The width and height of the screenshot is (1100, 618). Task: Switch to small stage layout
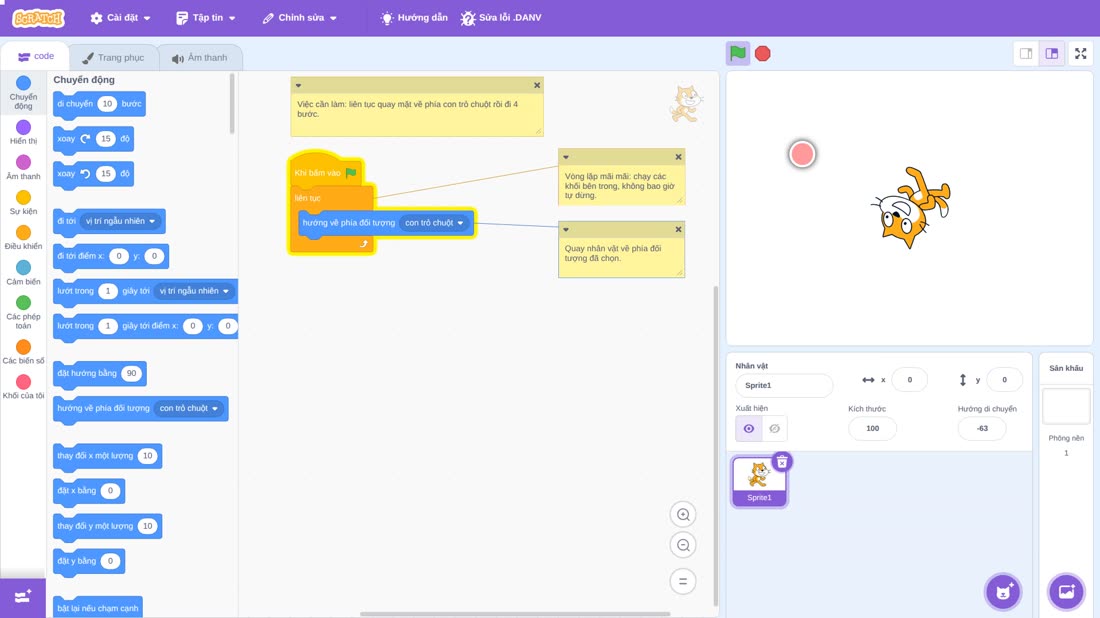pos(1026,53)
